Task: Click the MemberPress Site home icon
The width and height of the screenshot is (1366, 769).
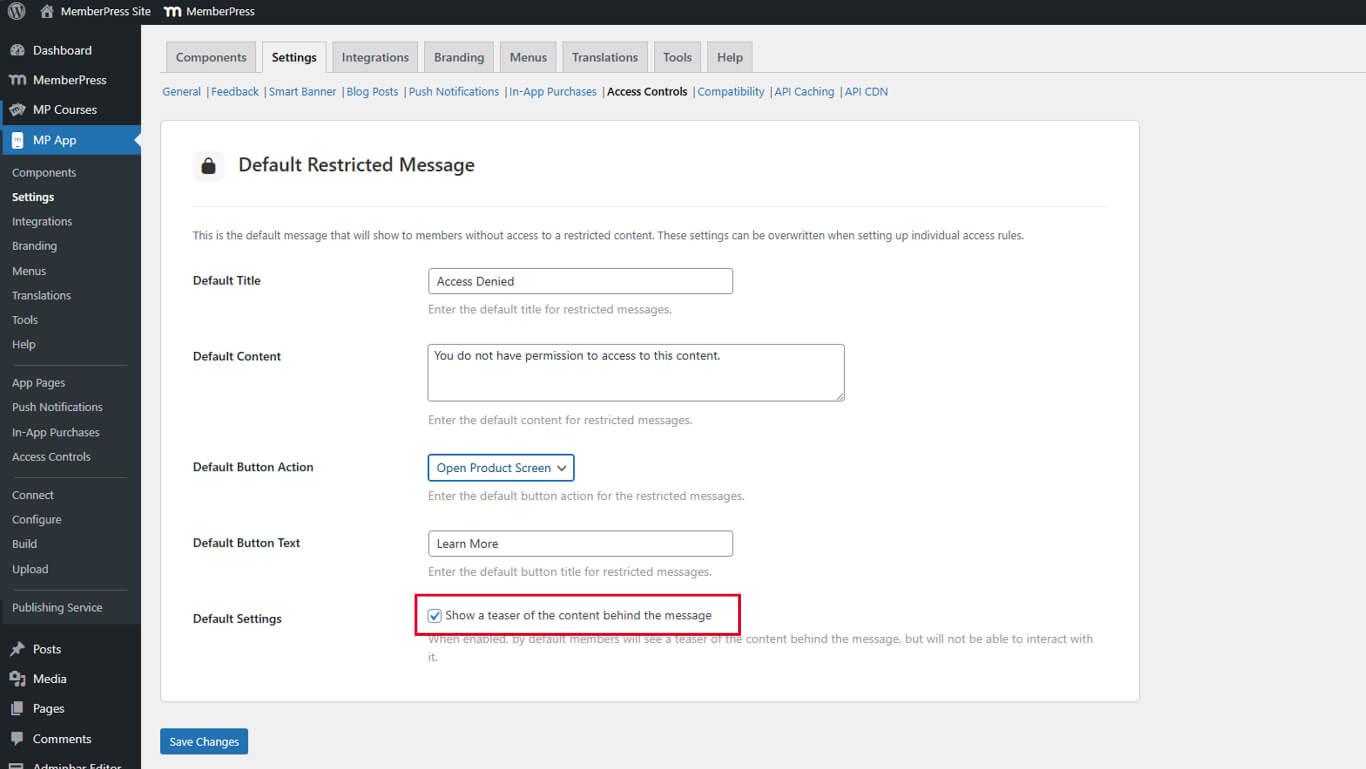Action: (47, 11)
